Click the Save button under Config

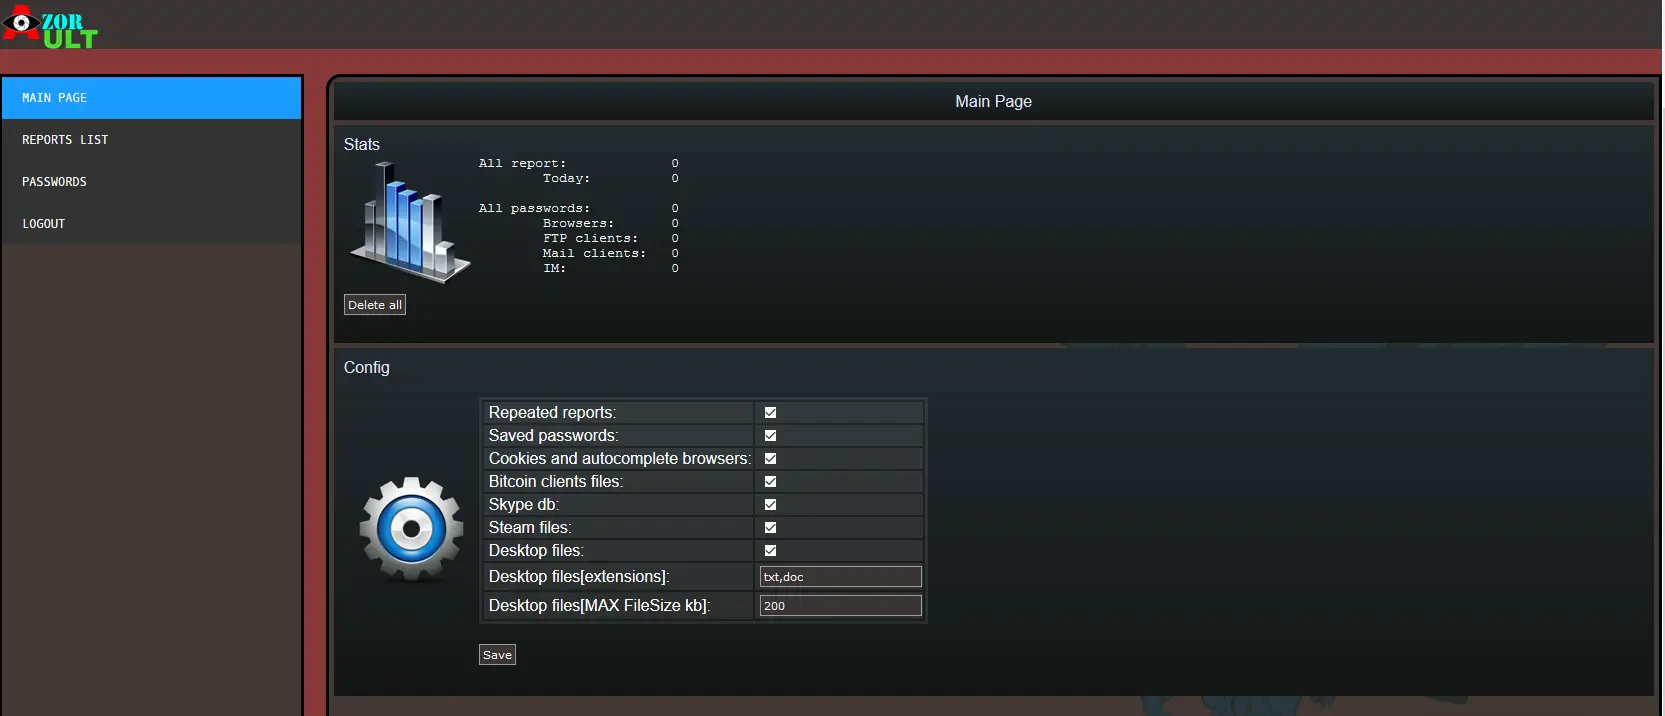(x=497, y=655)
